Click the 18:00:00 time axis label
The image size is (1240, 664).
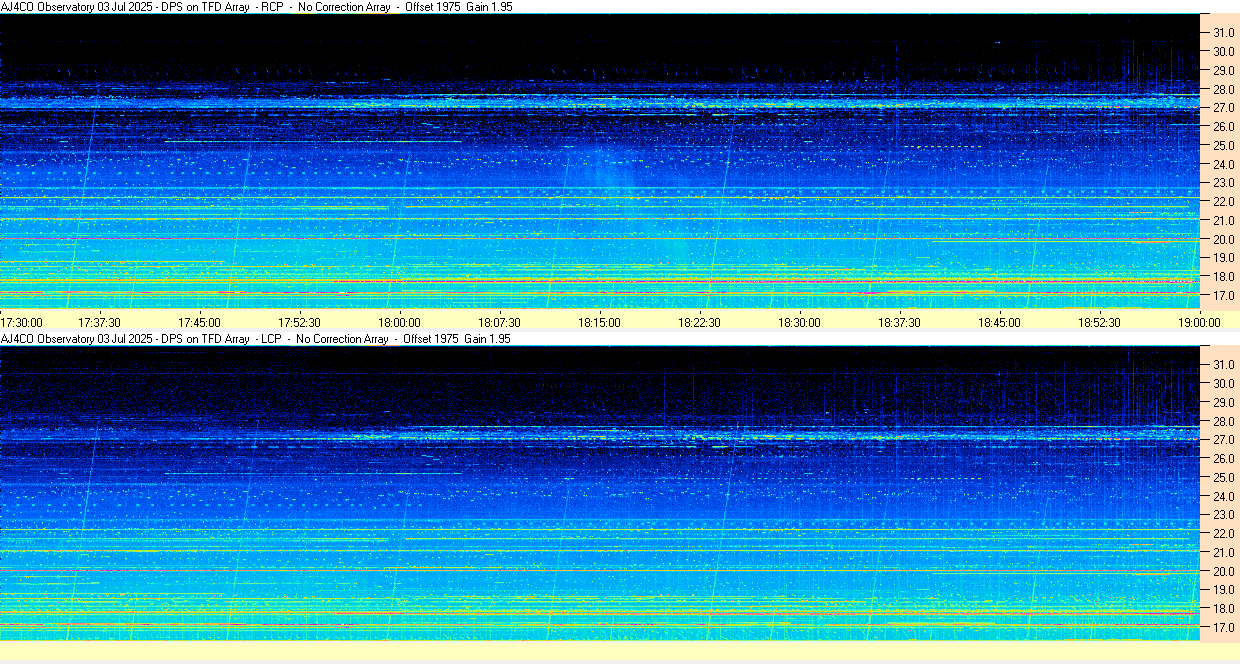(x=399, y=322)
